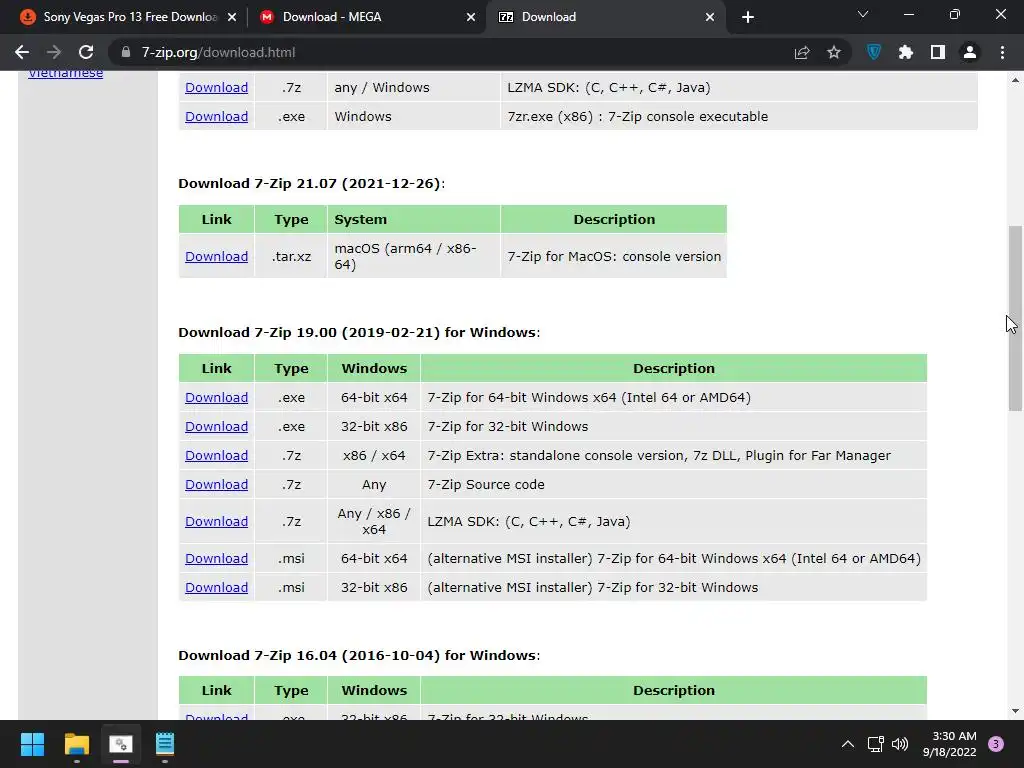Open the volume speaker tray icon
Screen dimensions: 1024x768
coord(900,744)
